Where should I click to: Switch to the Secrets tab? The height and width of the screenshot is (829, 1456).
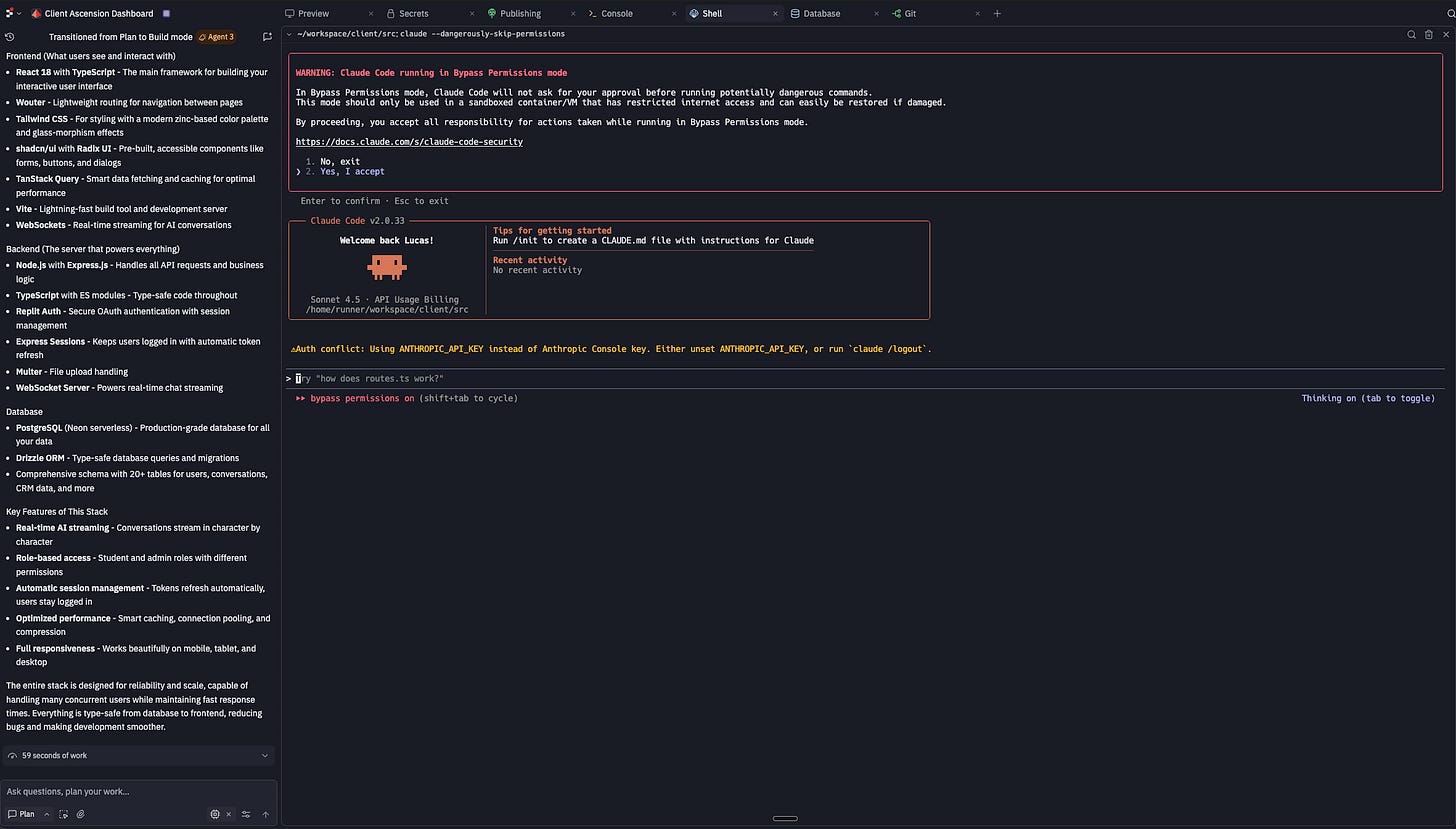[x=414, y=14]
